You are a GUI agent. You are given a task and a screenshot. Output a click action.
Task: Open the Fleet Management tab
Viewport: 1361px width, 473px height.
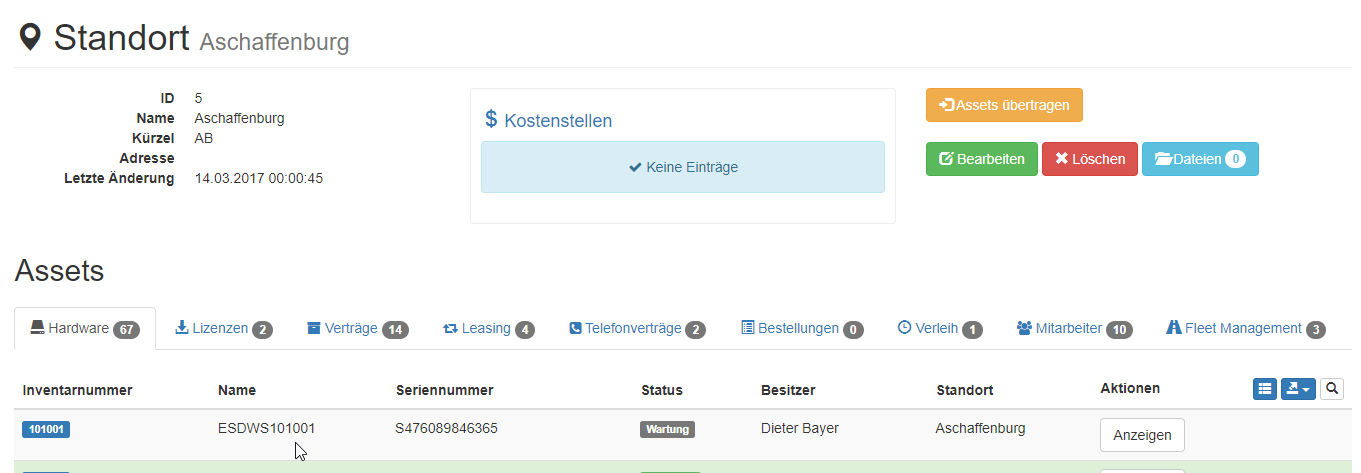[1245, 329]
